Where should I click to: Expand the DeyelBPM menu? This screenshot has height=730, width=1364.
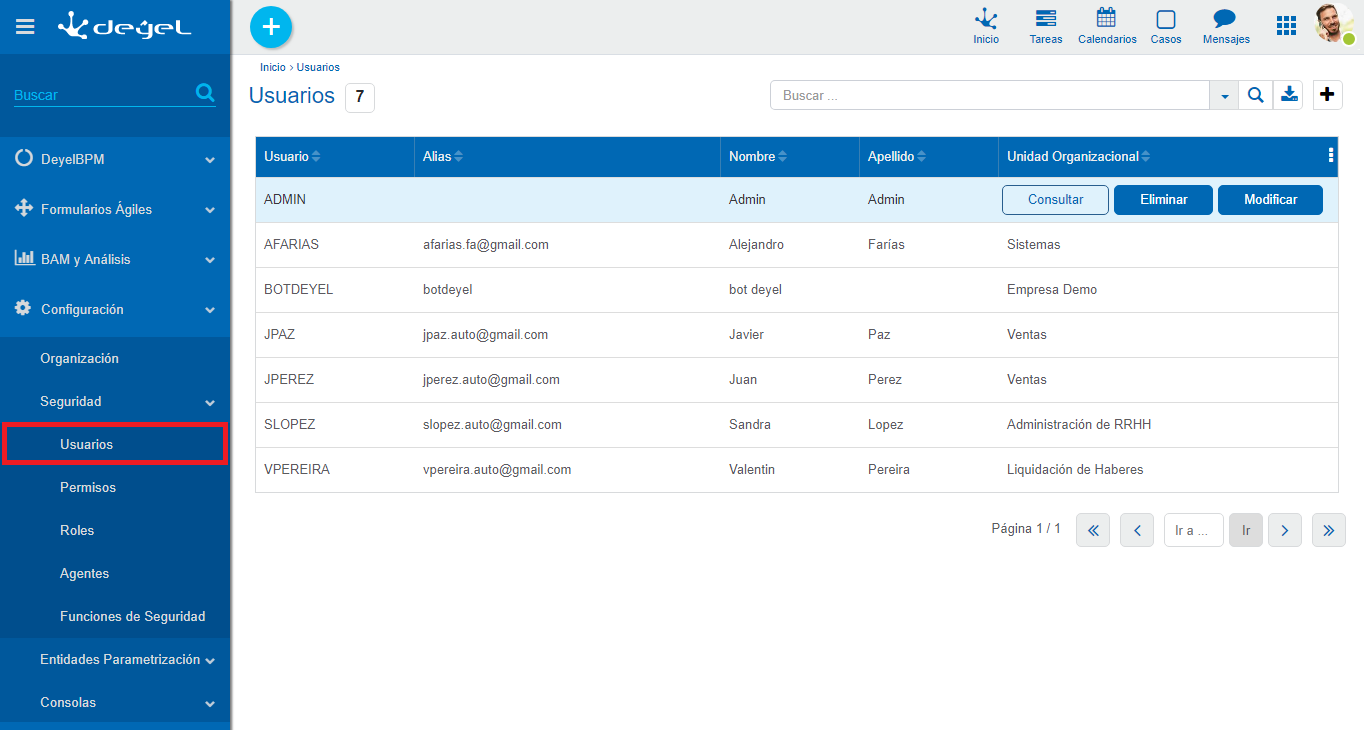[x=115, y=159]
